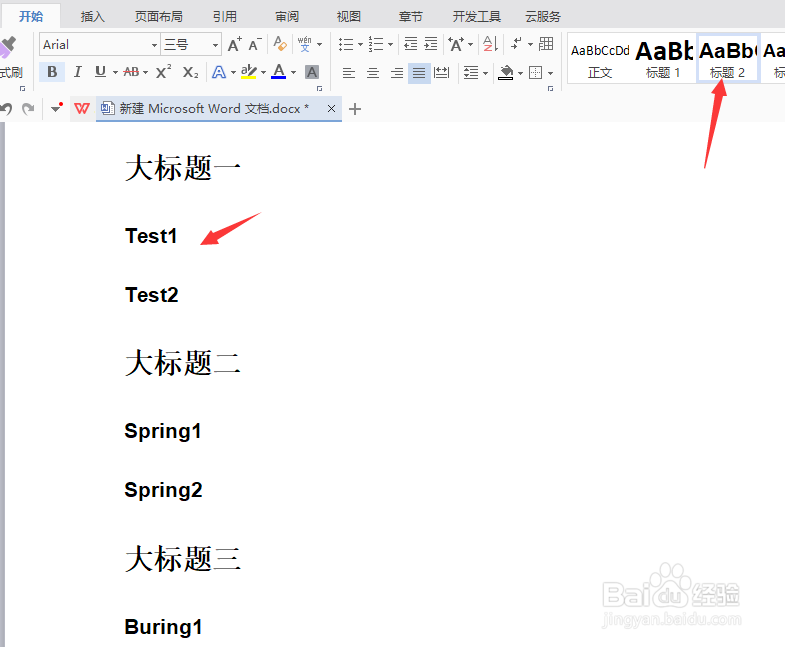Viewport: 785px width, 647px height.
Task: Close the 新建 Microsoft Word 文档.docx tab
Action: point(331,108)
